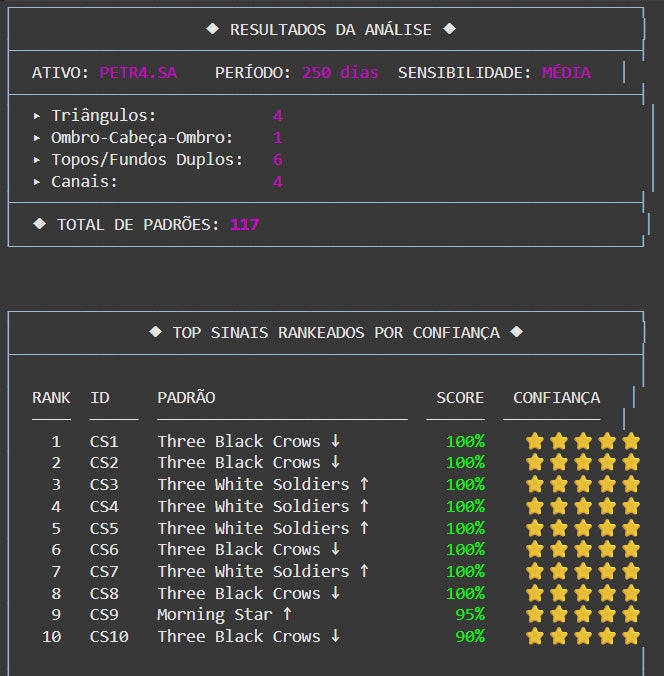Click the diamond left of RESULTADOS DA ANÁLISE

pos(213,29)
